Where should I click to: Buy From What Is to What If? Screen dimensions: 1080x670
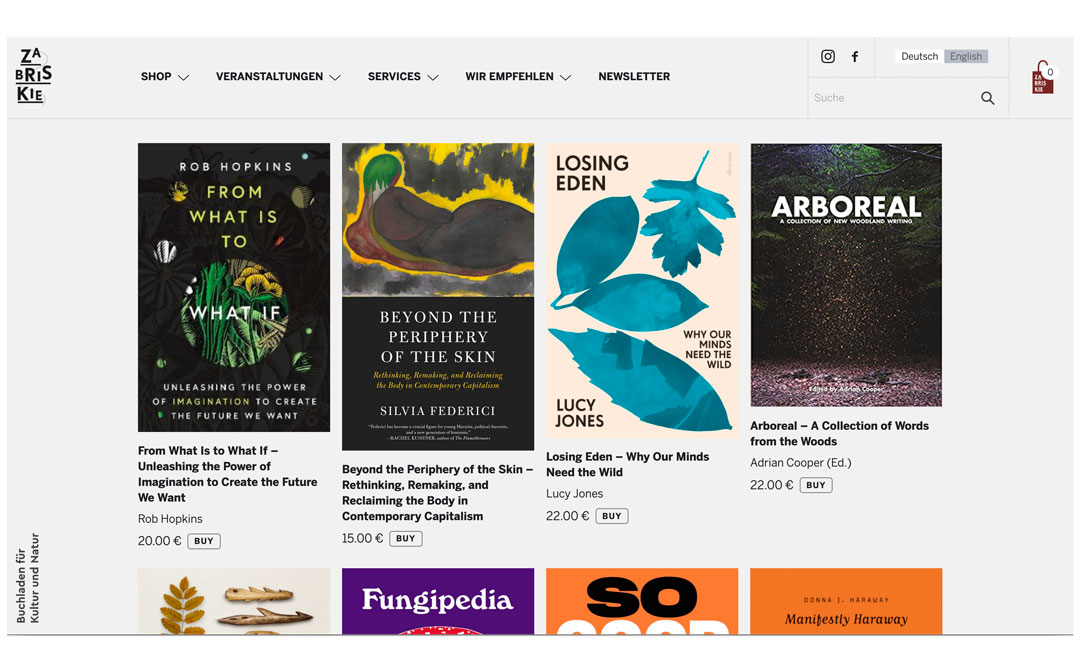pos(204,541)
